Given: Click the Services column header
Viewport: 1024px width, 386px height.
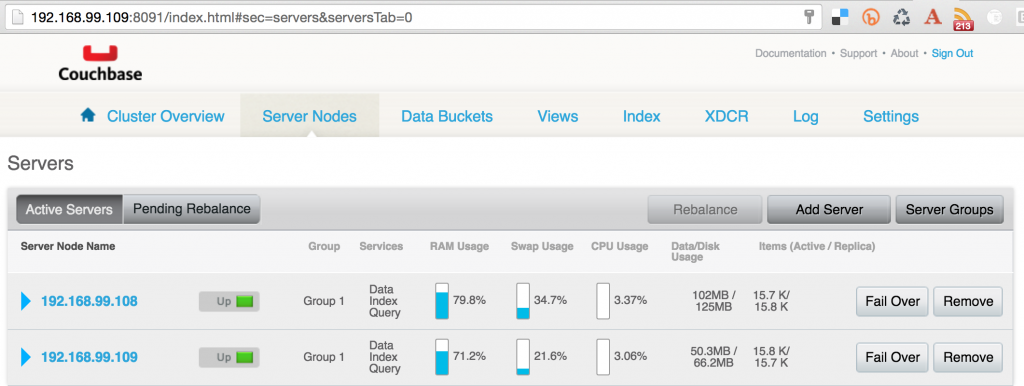Looking at the screenshot, I should pos(381,246).
